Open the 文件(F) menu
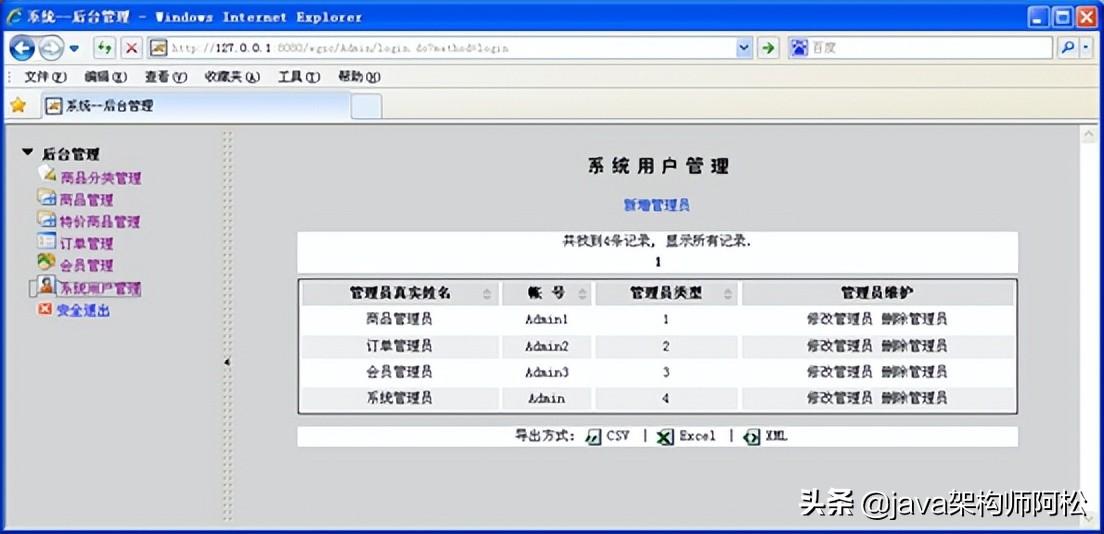1104x534 pixels. pos(45,76)
